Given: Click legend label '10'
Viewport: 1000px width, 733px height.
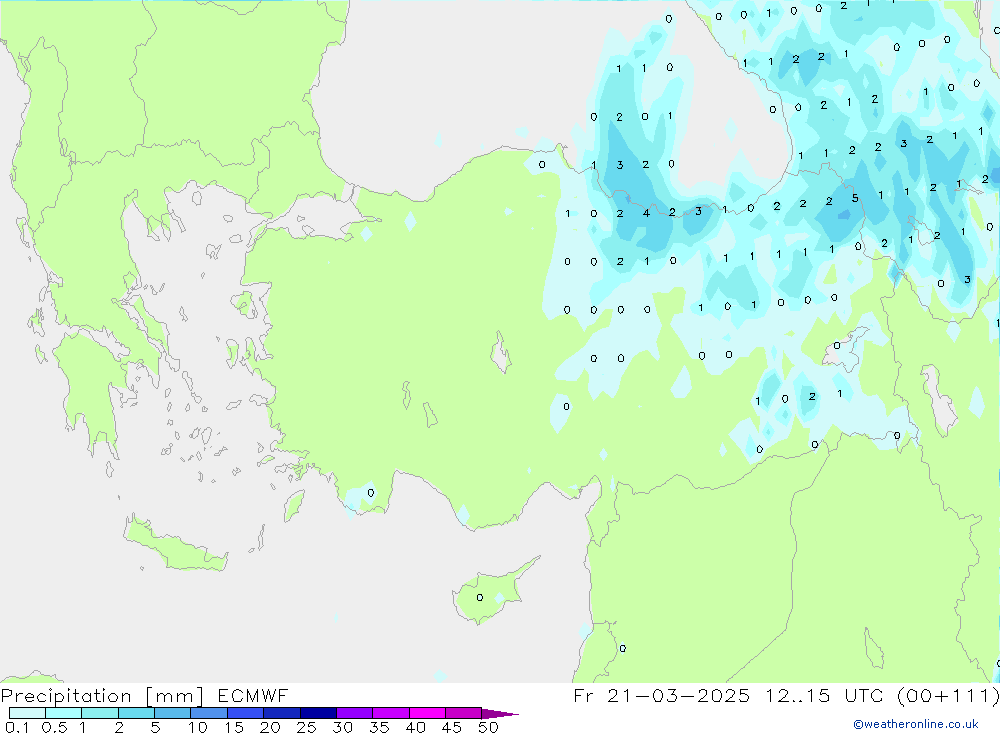Looking at the screenshot, I should pyautogui.click(x=198, y=727).
